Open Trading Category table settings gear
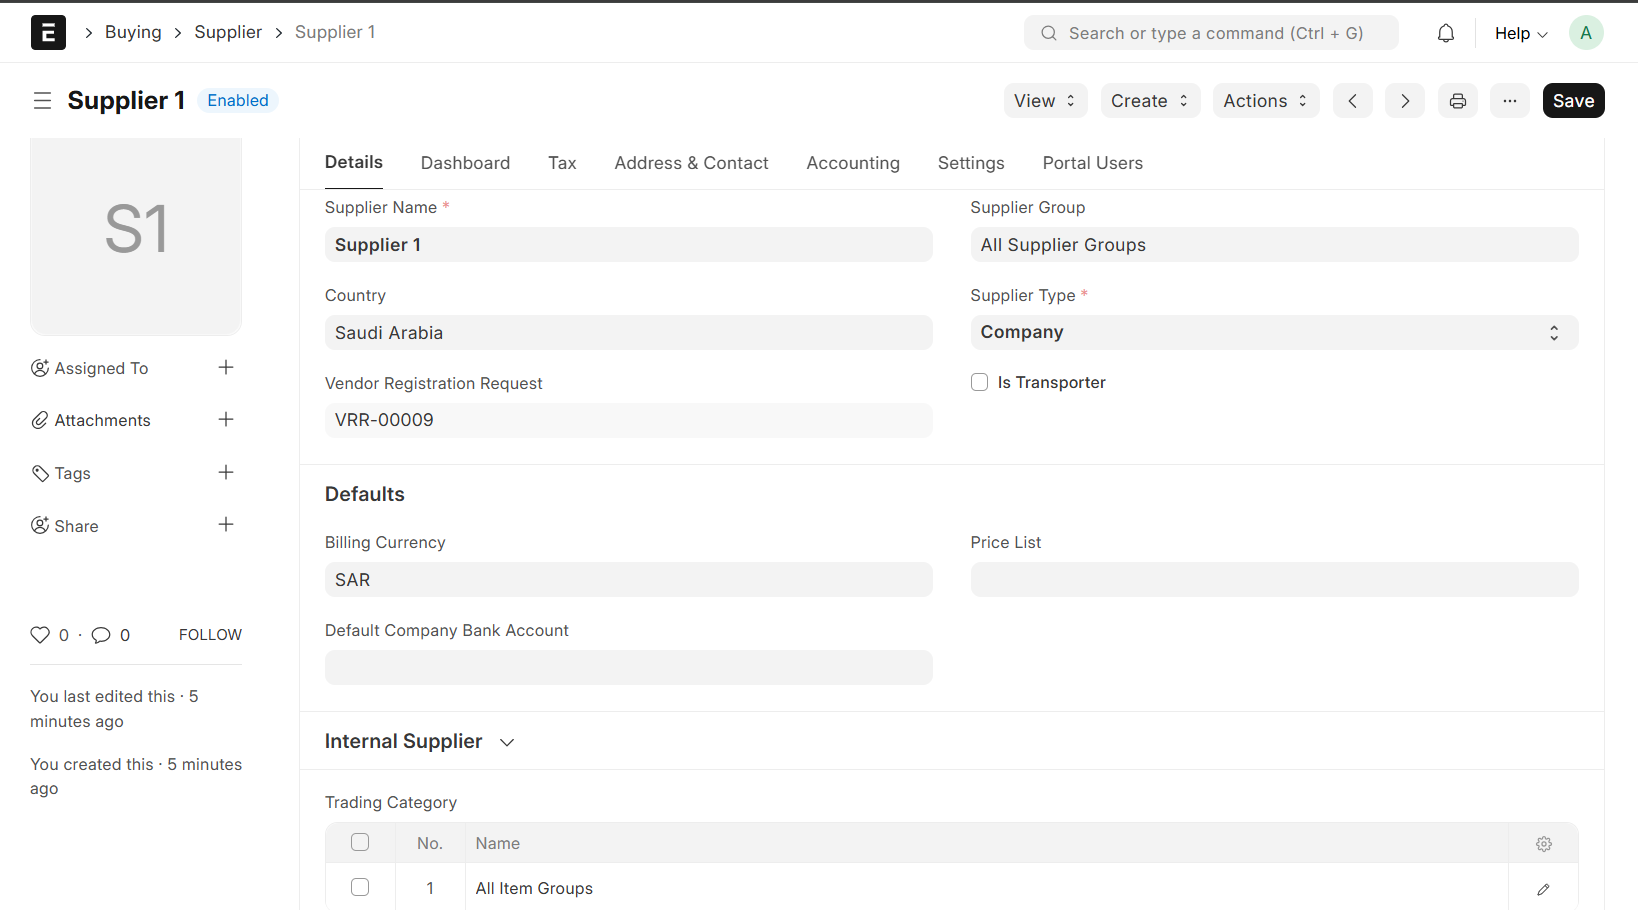 click(1543, 844)
